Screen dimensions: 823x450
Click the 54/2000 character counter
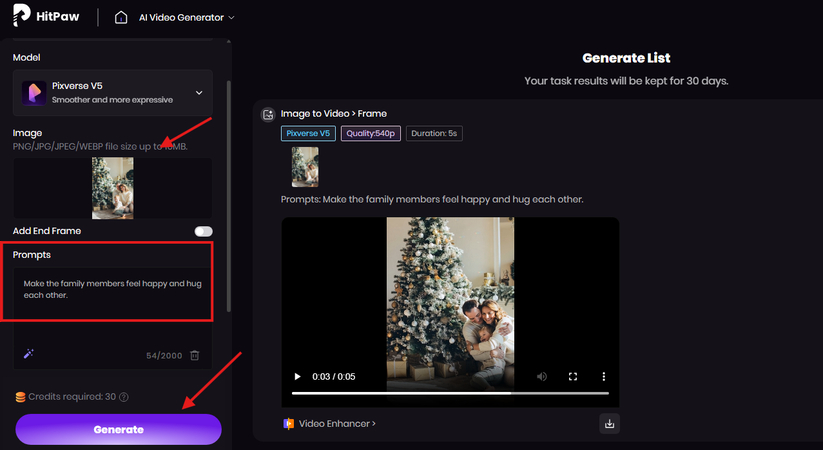[x=164, y=355]
